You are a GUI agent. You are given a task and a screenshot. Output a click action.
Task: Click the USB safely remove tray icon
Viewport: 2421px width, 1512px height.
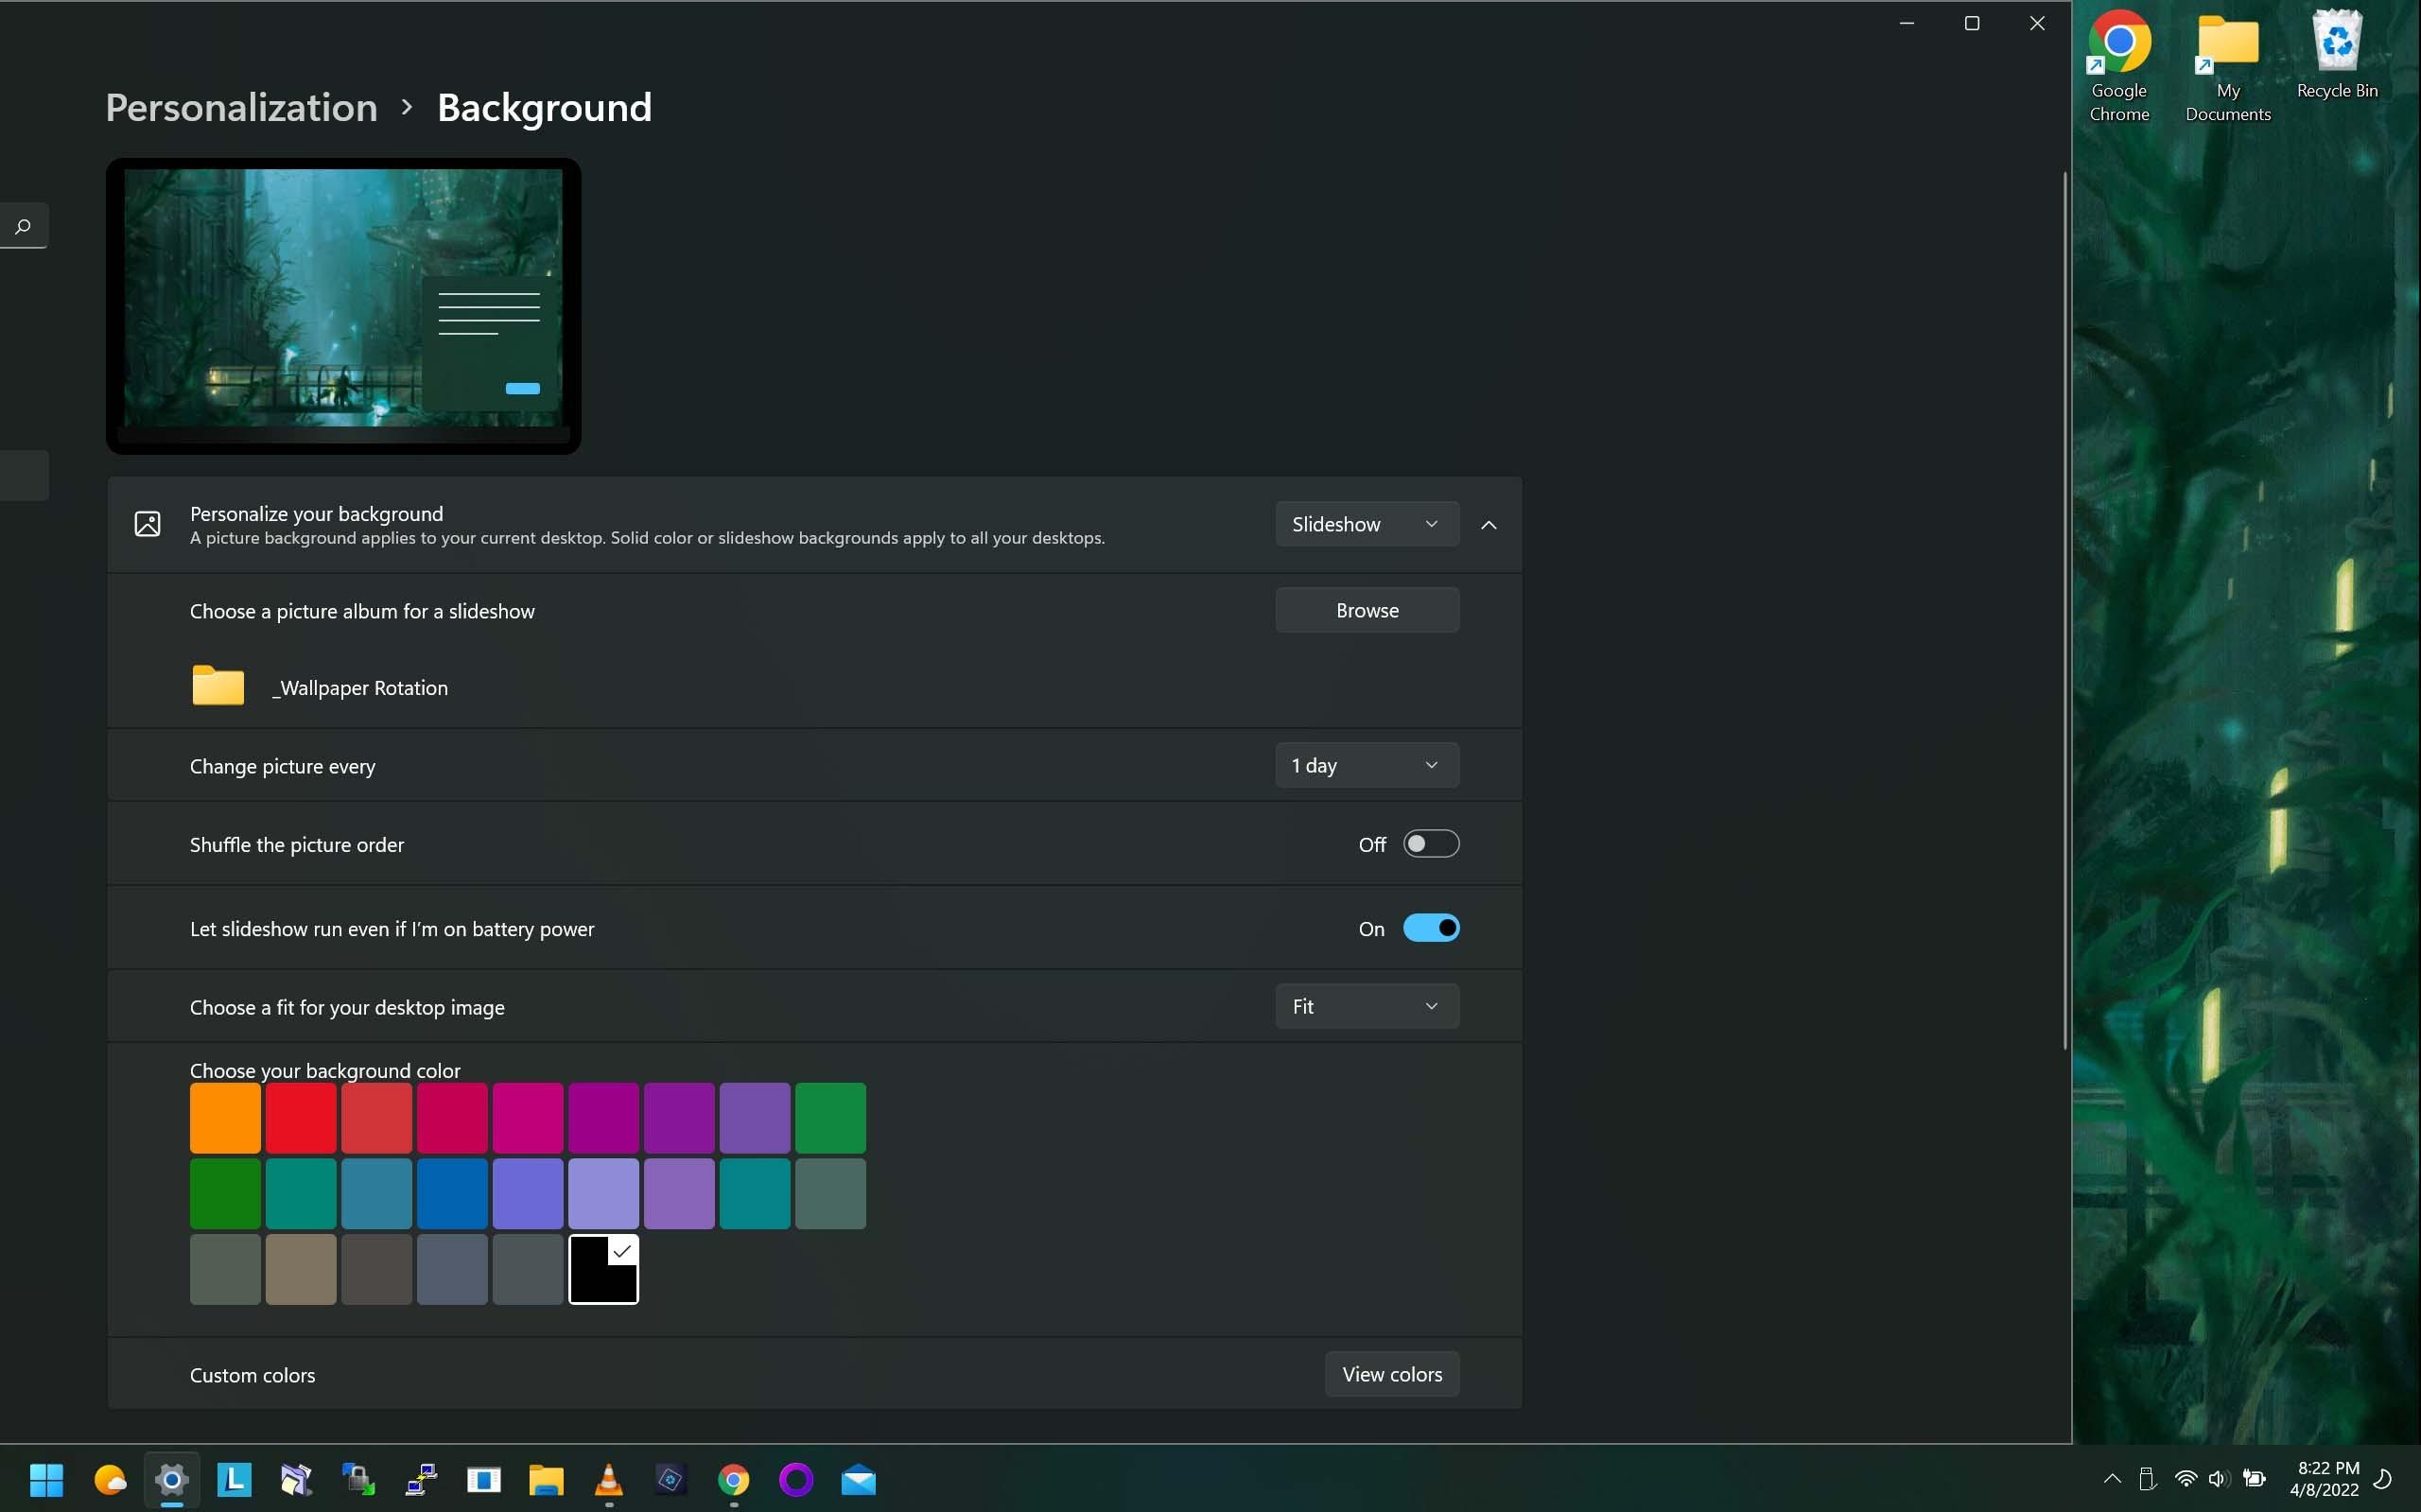2147,1479
